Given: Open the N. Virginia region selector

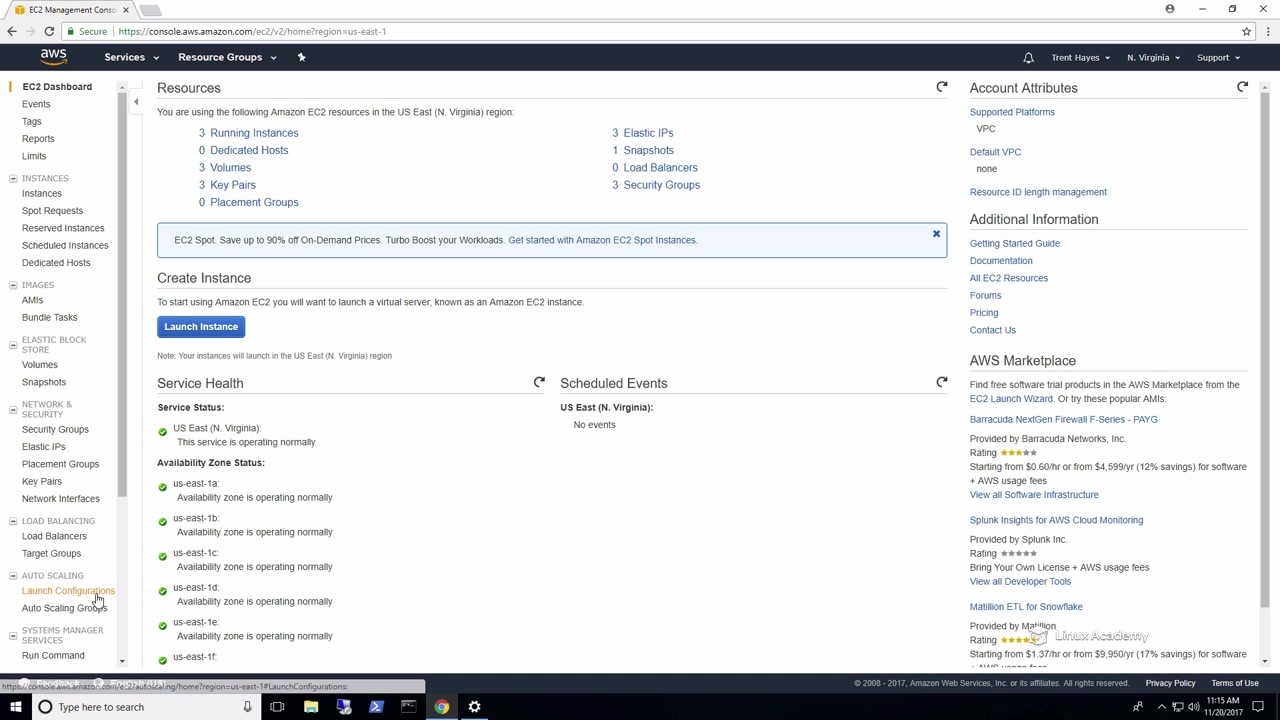Looking at the screenshot, I should 1153,57.
